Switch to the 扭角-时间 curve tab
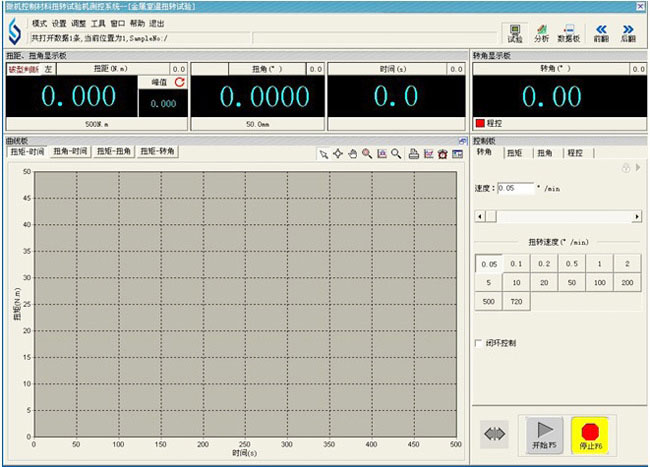The width and height of the screenshot is (650, 467). click(70, 151)
